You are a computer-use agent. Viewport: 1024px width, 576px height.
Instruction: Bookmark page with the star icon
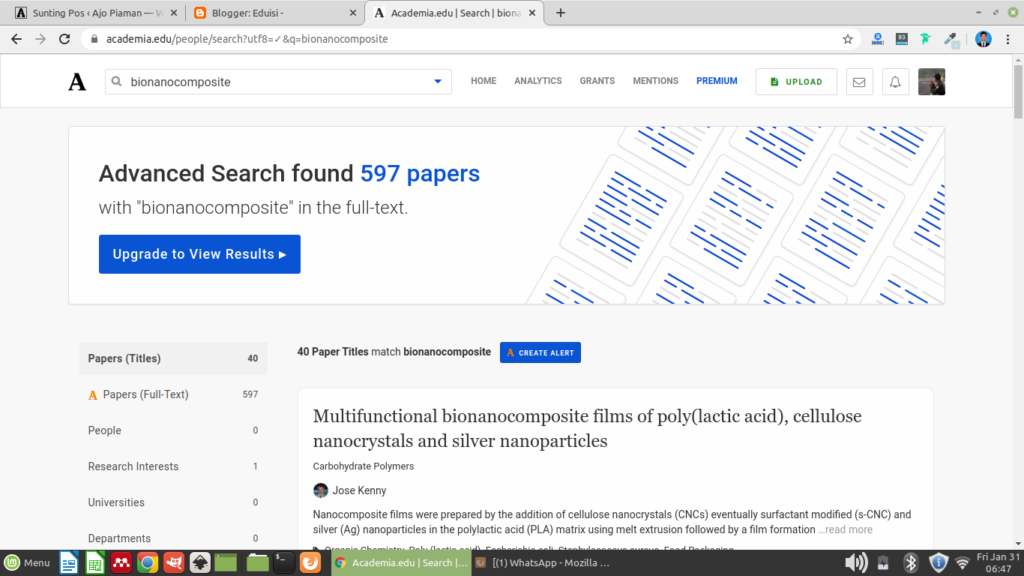[x=848, y=39]
